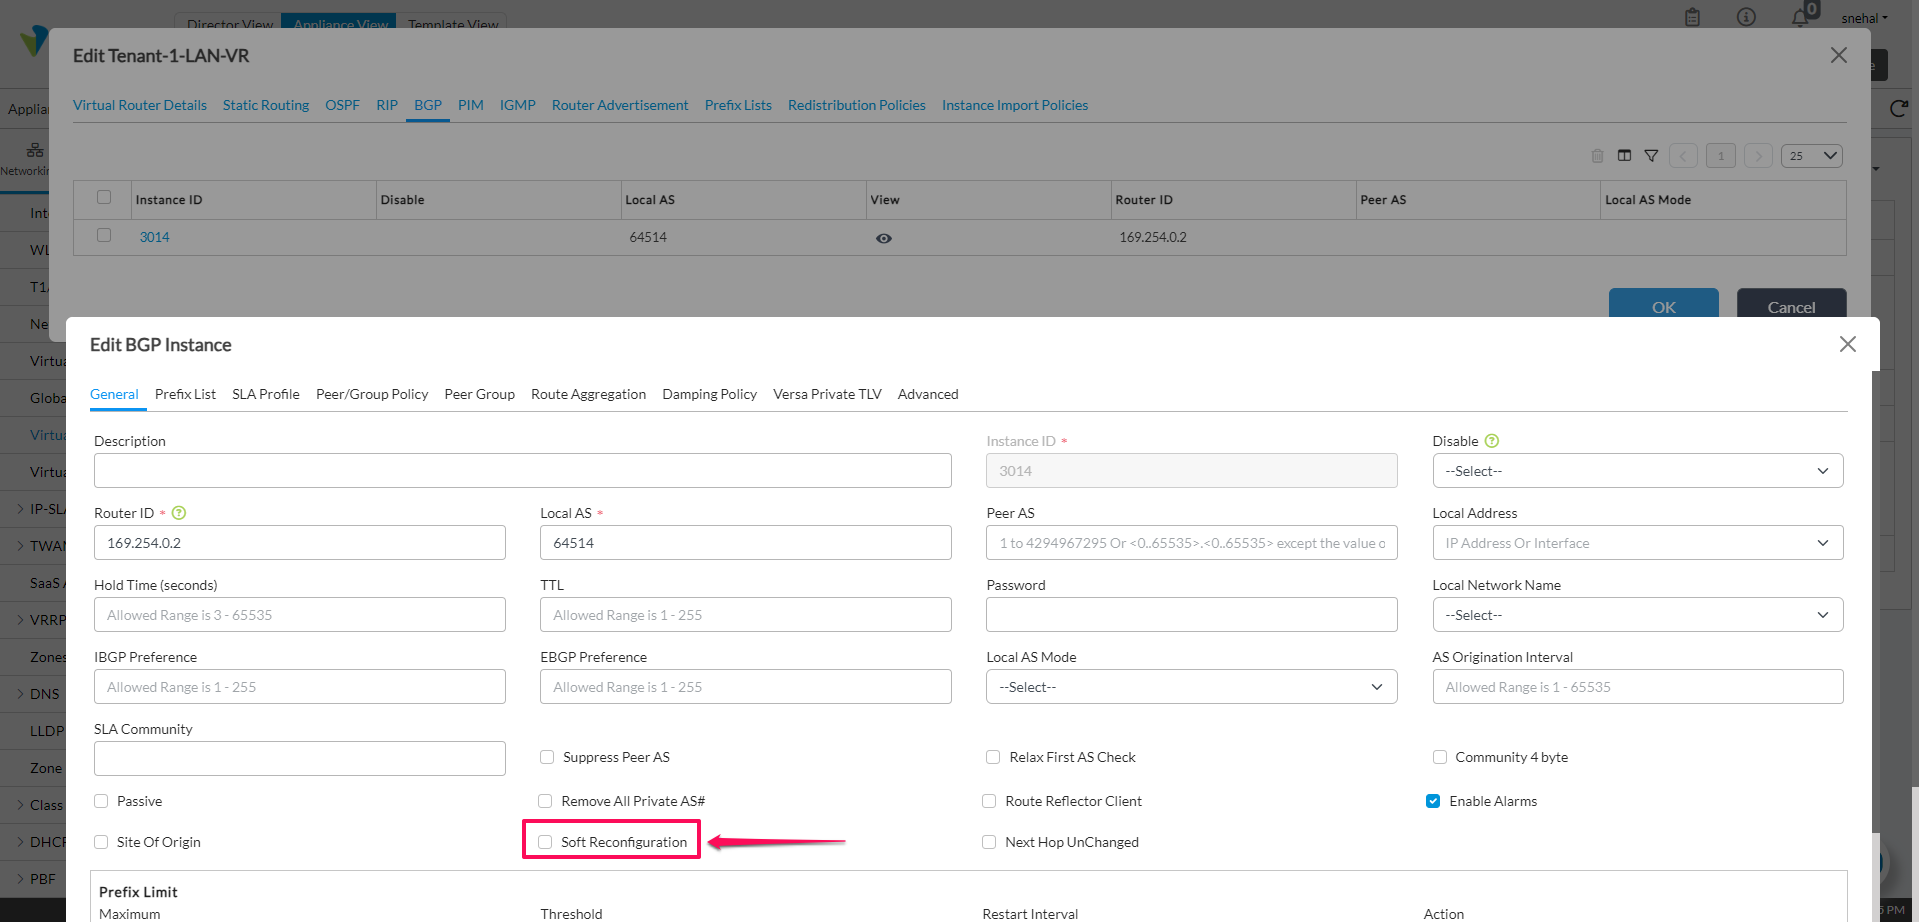Switch to the OSPF tab
The width and height of the screenshot is (1919, 922).
342,105
